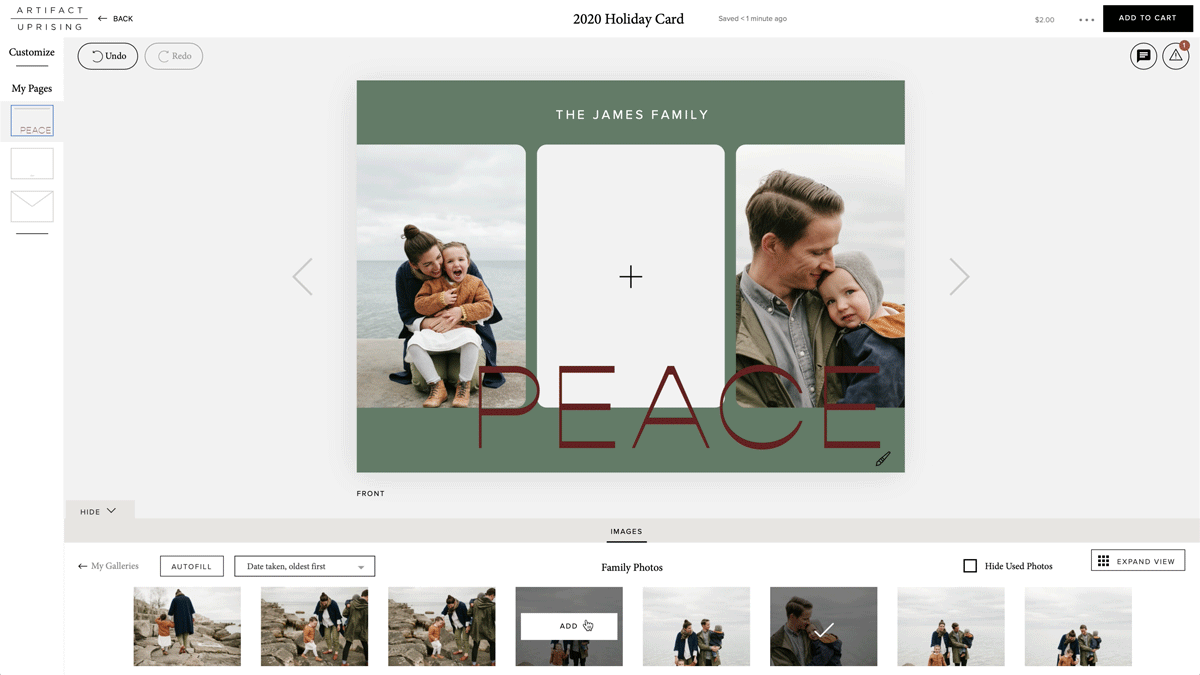This screenshot has height=675, width=1200.
Task: Return to My Galleries
Action: tap(108, 566)
